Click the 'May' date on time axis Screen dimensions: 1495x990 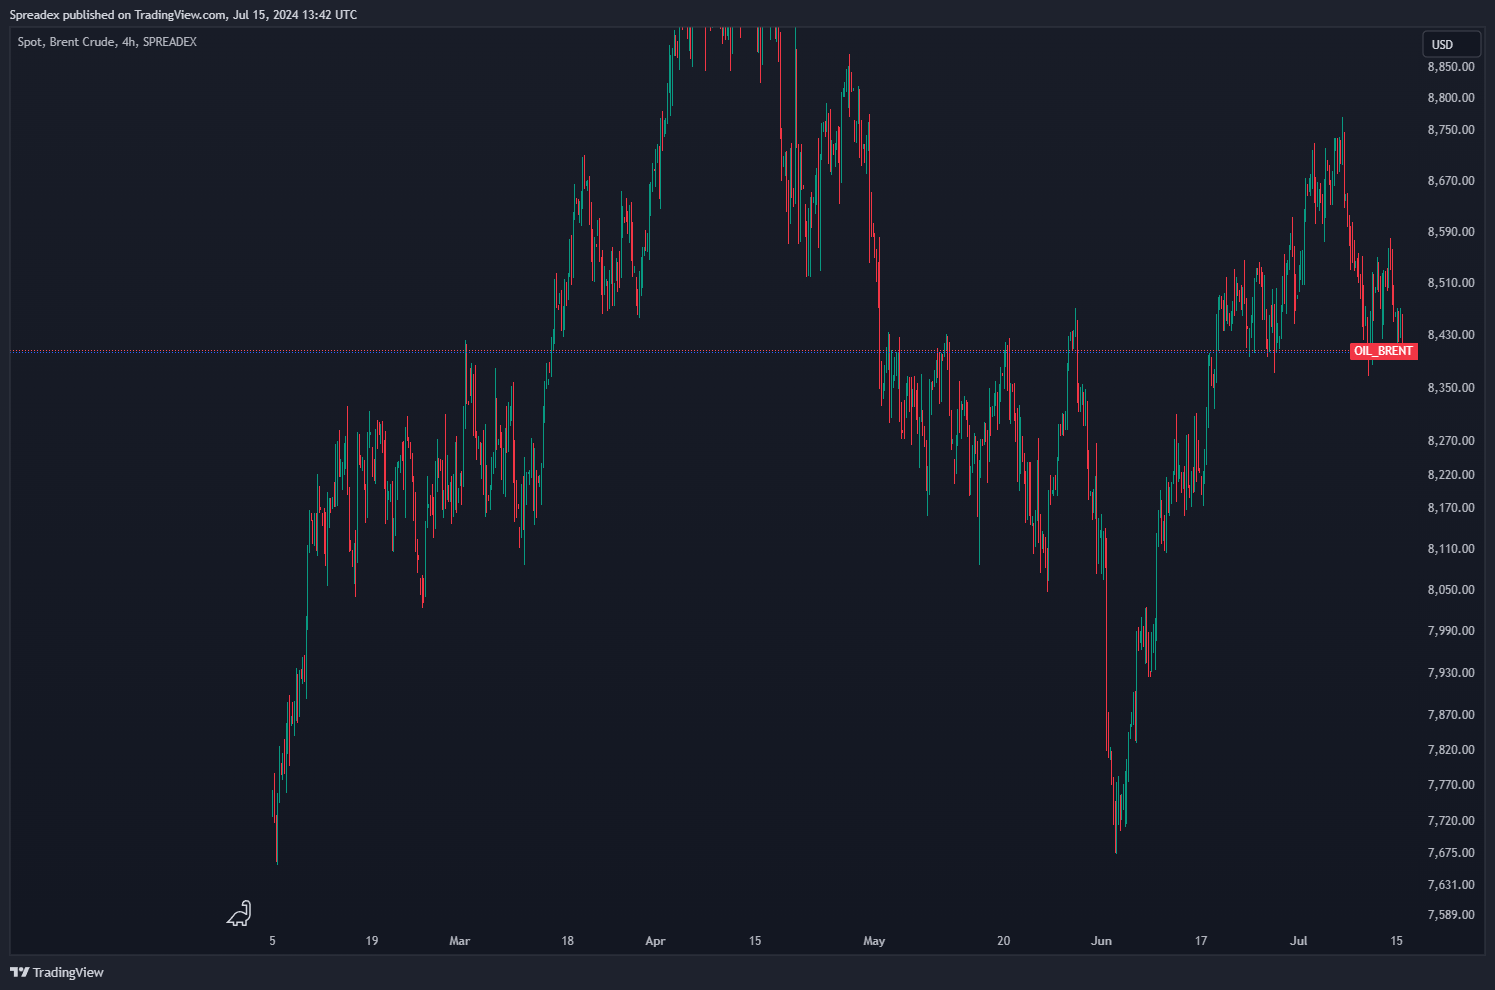[x=874, y=941]
